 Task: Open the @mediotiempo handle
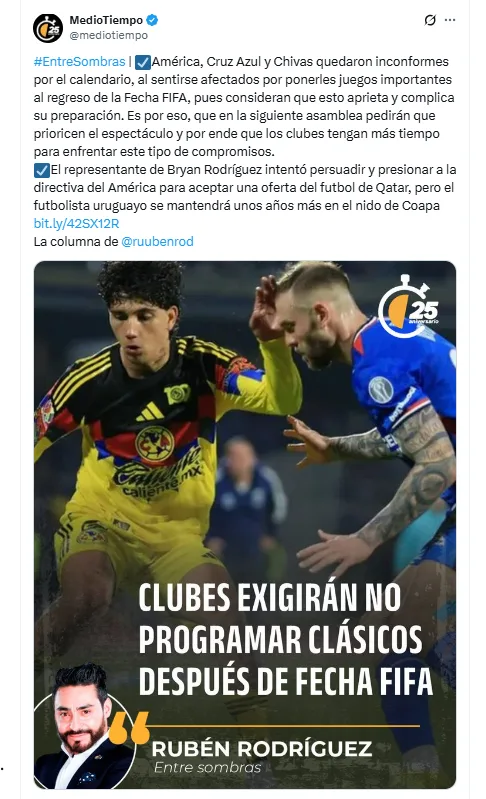coord(109,35)
